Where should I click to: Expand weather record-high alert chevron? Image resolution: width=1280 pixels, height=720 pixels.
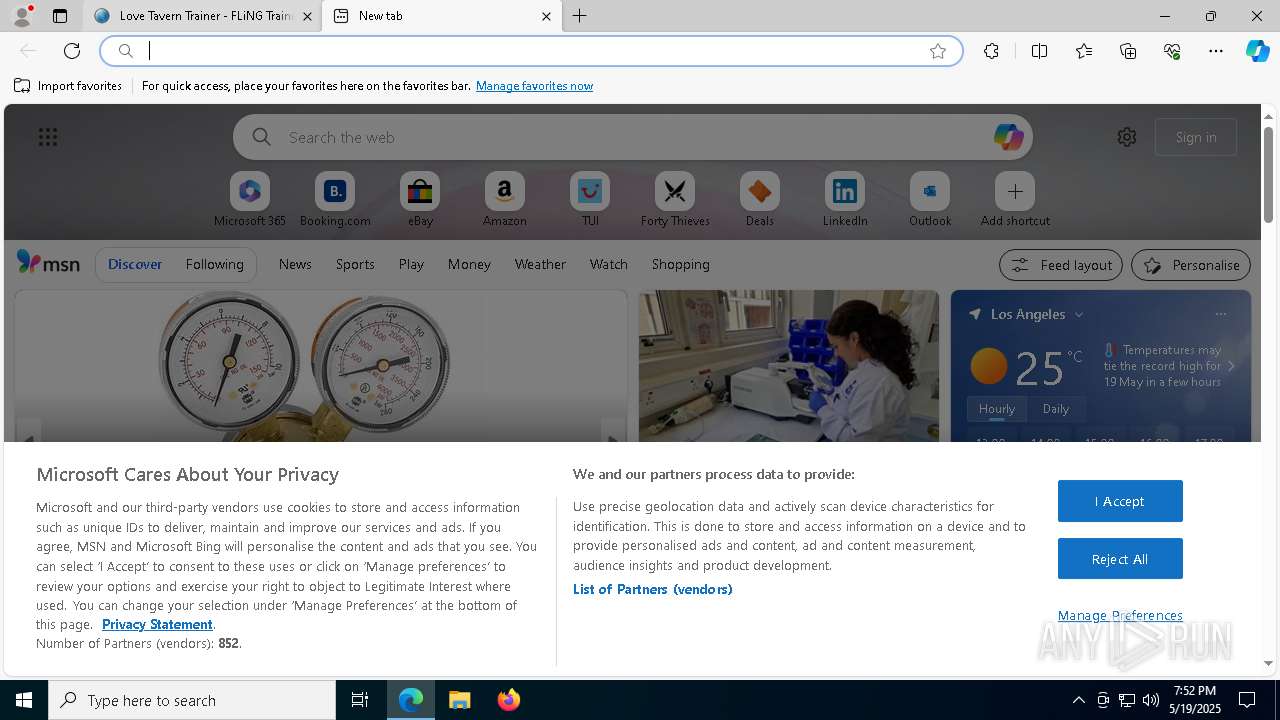(x=1231, y=366)
